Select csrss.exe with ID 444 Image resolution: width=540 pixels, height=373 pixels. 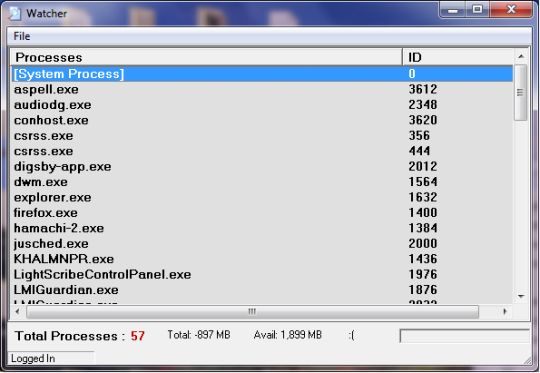(262, 151)
